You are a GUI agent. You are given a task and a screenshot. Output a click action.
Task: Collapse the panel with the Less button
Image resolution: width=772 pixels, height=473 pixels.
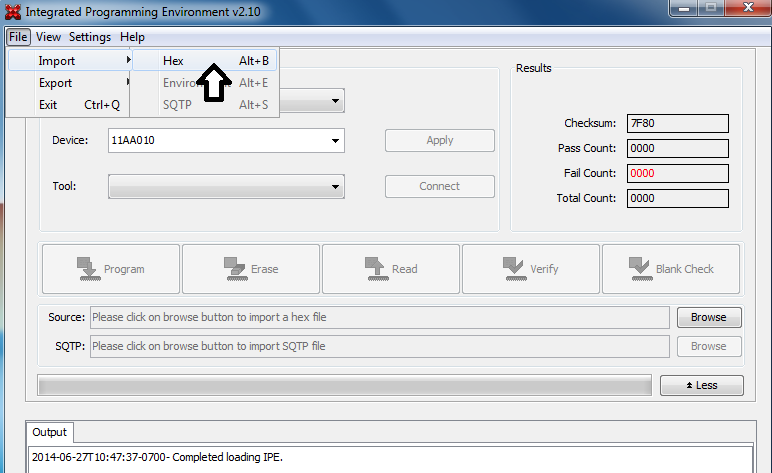tap(702, 385)
